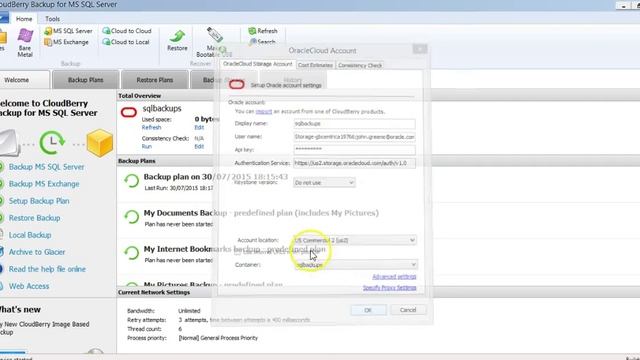Click icon of Backup plan on 30/07/2015
The image size is (640, 360).
coord(131,181)
